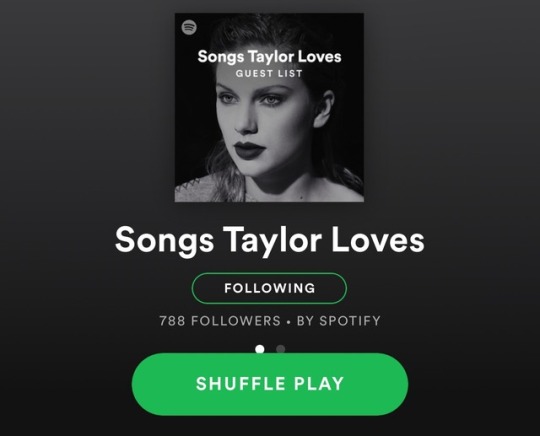The height and width of the screenshot is (436, 540).
Task: Click the Songs Taylor Loves text on the cover
Action: click(269, 57)
